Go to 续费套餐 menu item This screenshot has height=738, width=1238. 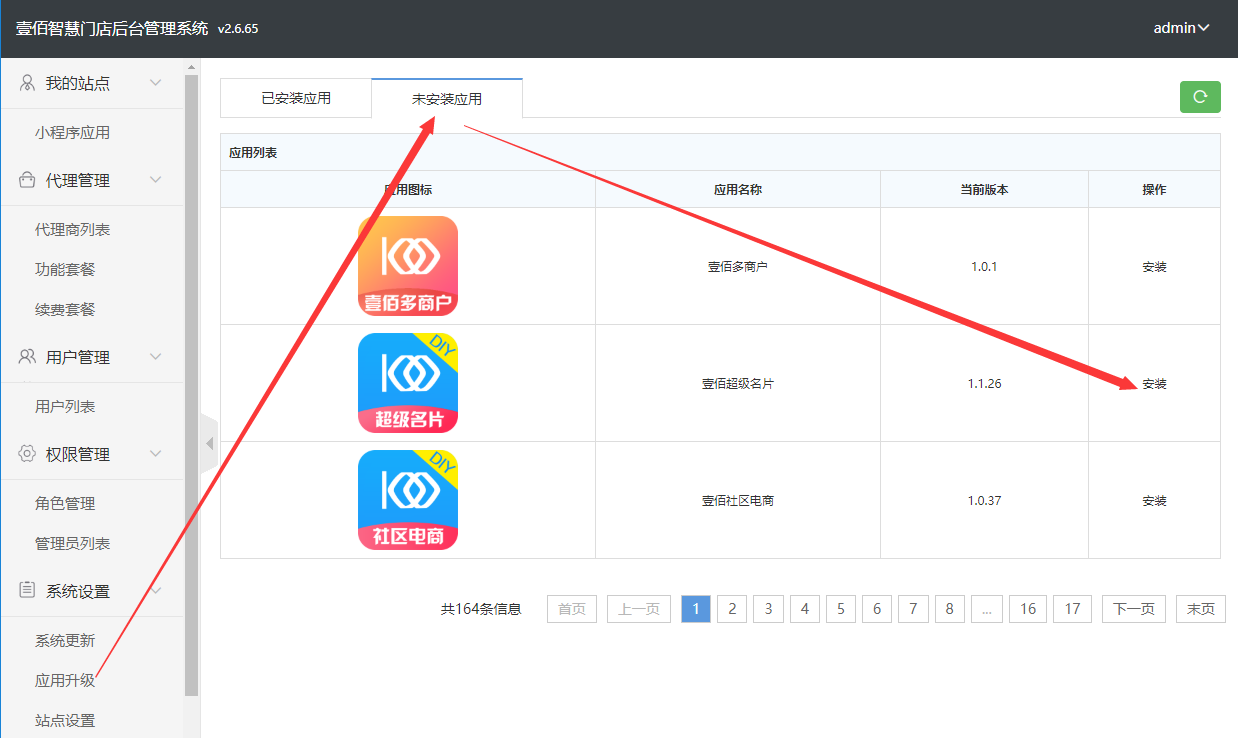click(x=65, y=310)
